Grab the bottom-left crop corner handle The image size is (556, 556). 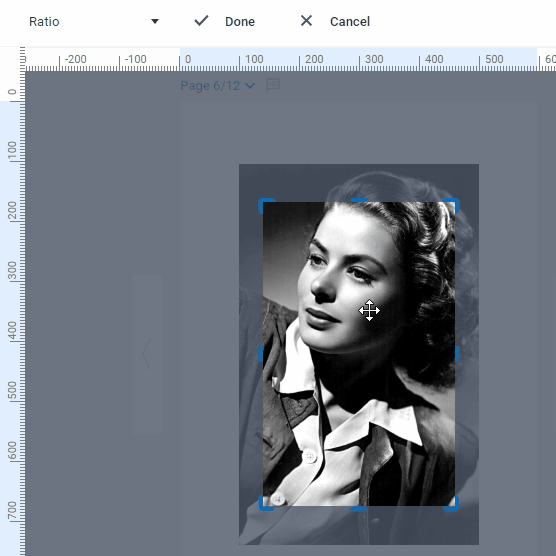(x=266, y=504)
